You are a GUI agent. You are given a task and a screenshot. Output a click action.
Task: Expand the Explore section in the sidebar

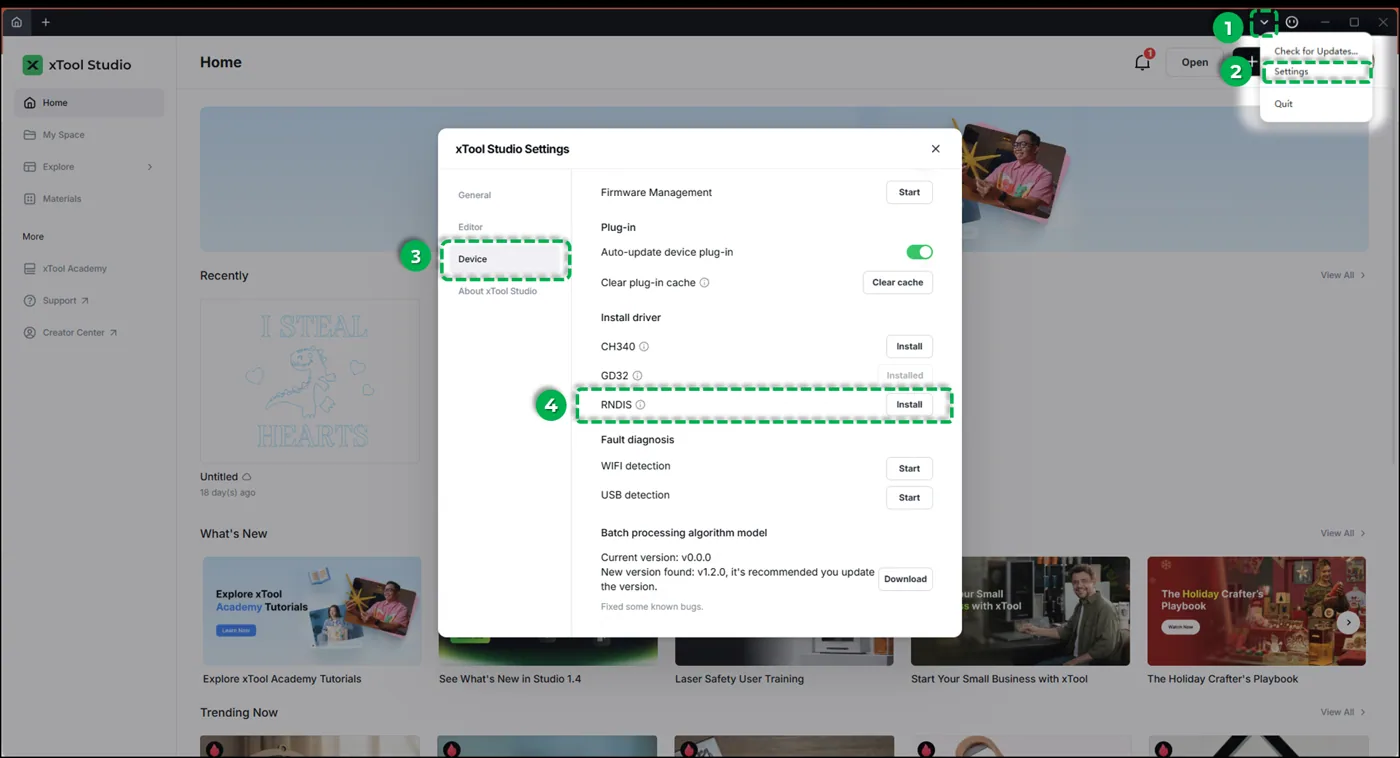click(150, 167)
